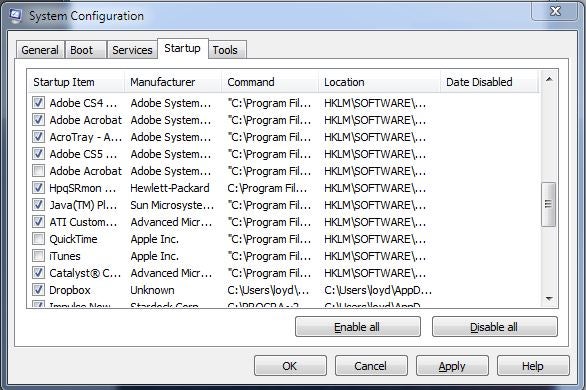The height and width of the screenshot is (390, 586).
Task: Uncheck the Adobe CS4 startup item
Action: pyautogui.click(x=38, y=103)
